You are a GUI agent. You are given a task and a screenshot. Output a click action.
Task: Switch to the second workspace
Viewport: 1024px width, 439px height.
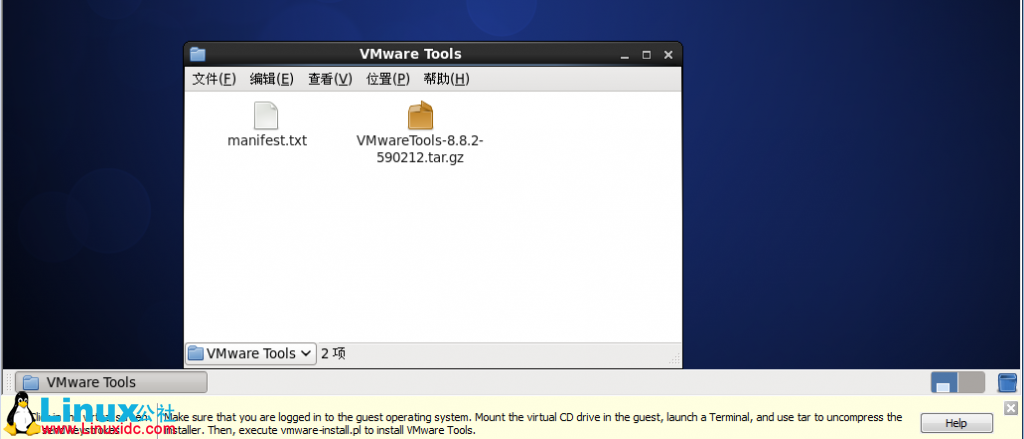pyautogui.click(x=971, y=382)
